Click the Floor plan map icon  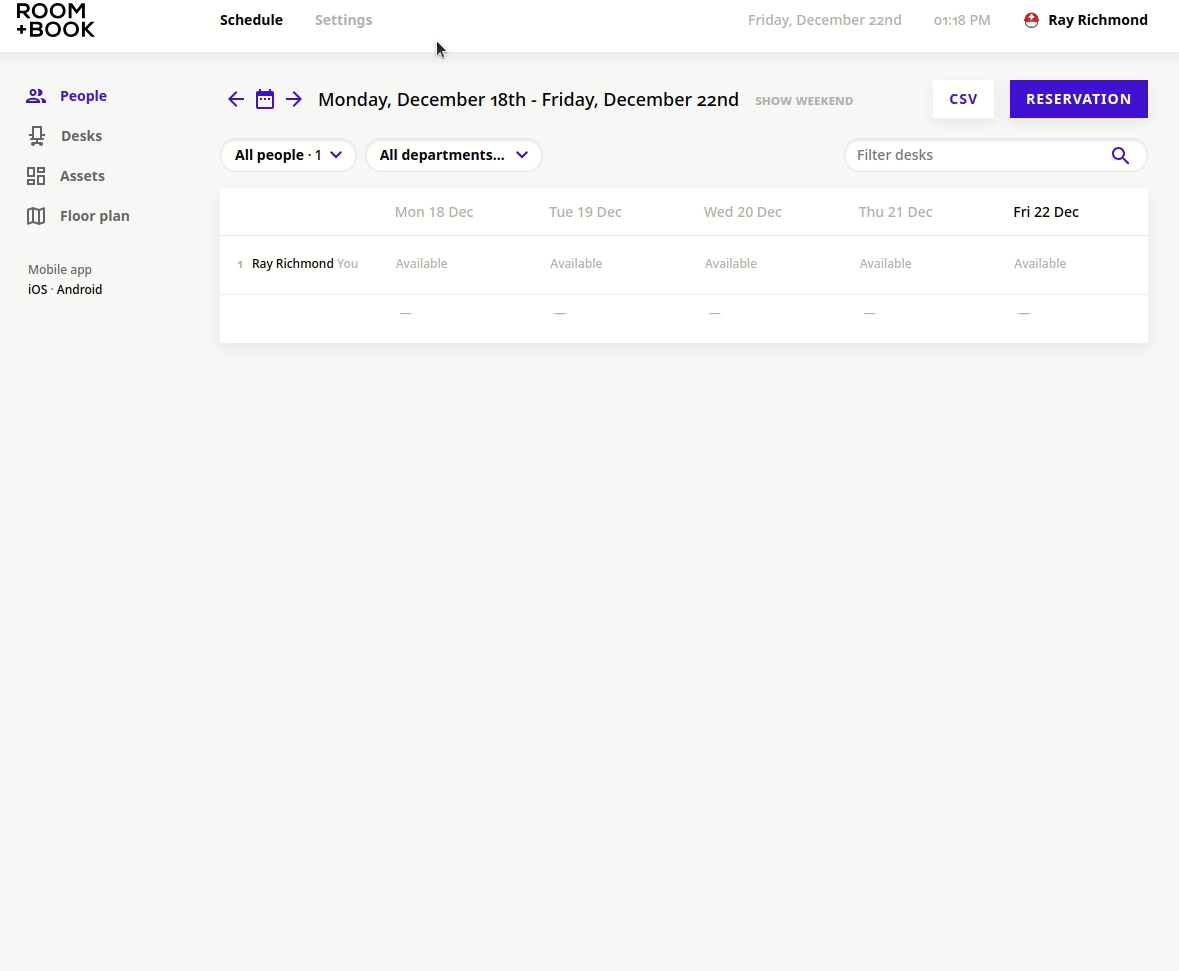pos(36,216)
